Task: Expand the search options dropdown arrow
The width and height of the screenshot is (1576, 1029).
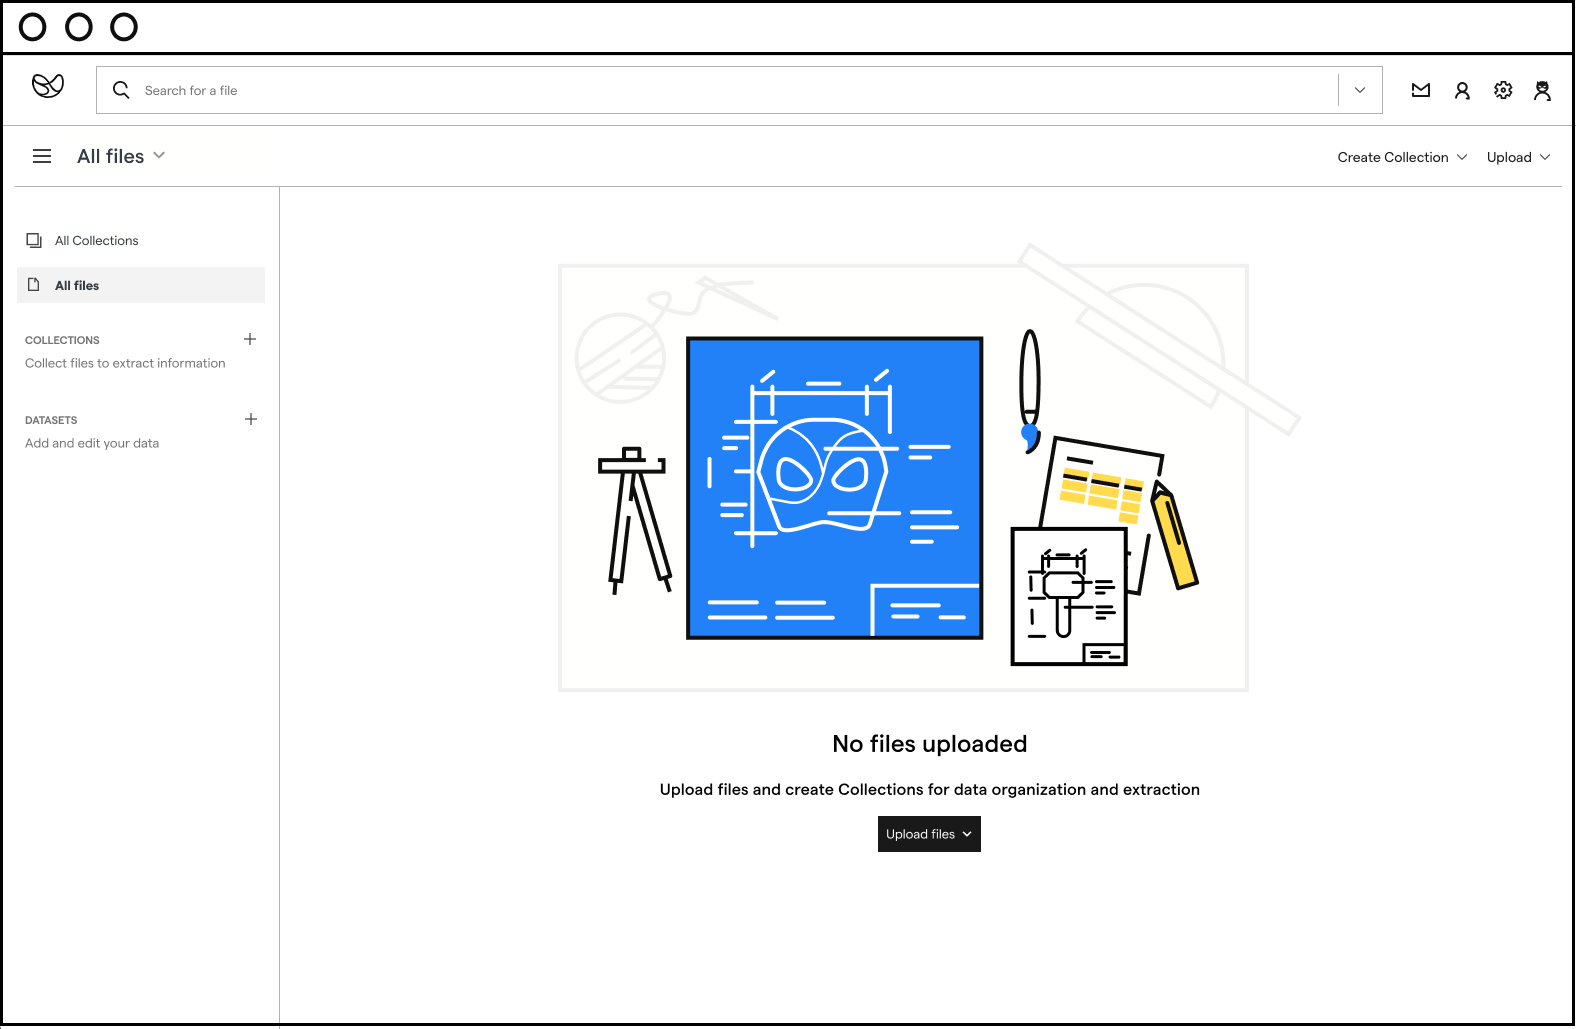Action: [x=1360, y=90]
